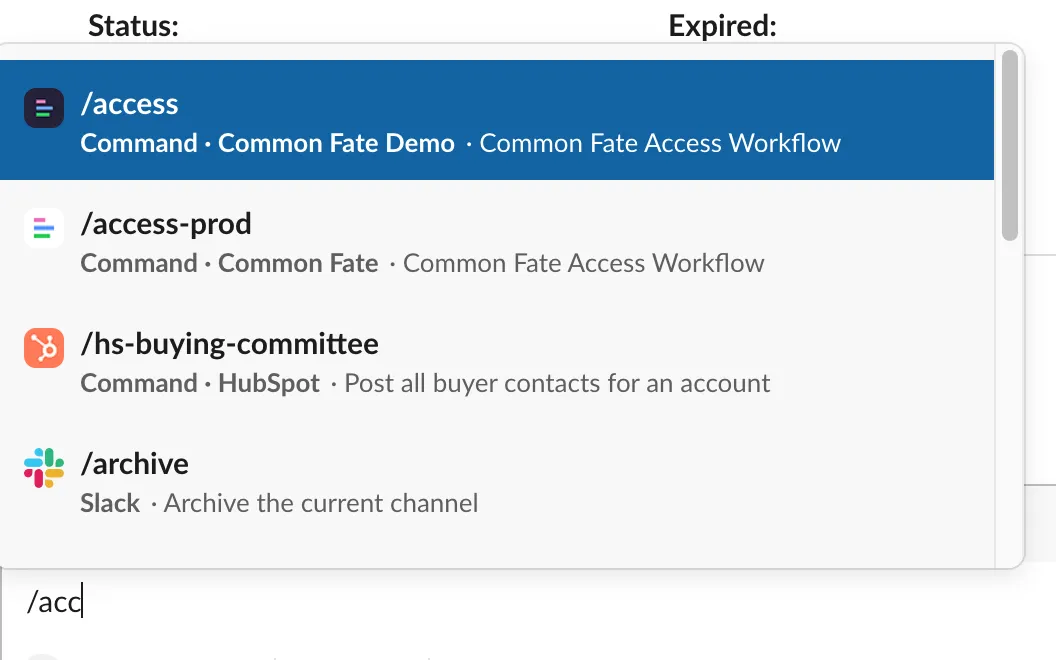
Task: Click 'Command · Common Fate Demo' text
Action: 267,143
